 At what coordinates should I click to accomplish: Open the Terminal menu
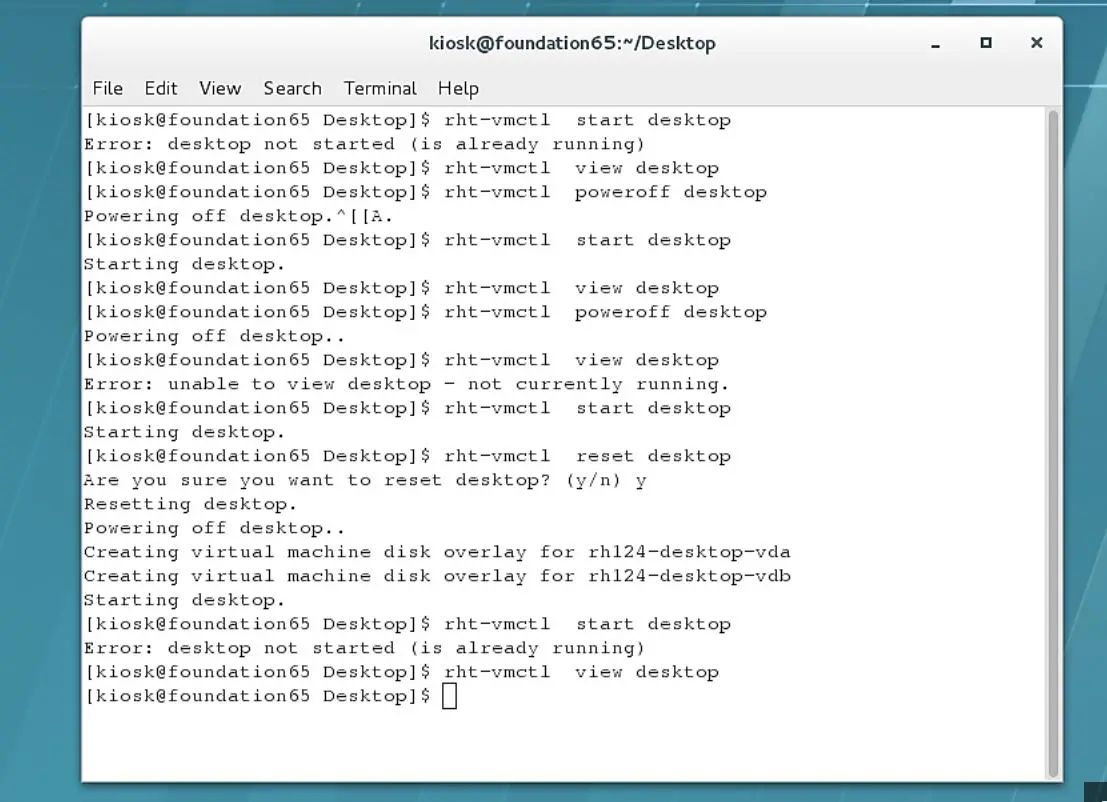point(380,88)
